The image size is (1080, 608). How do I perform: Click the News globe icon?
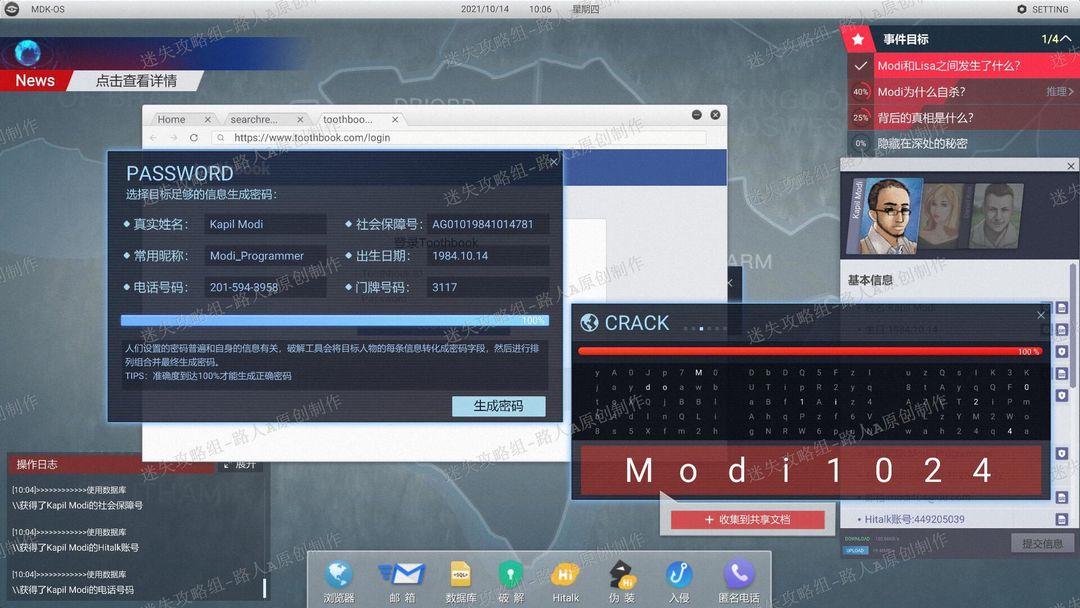(x=28, y=53)
